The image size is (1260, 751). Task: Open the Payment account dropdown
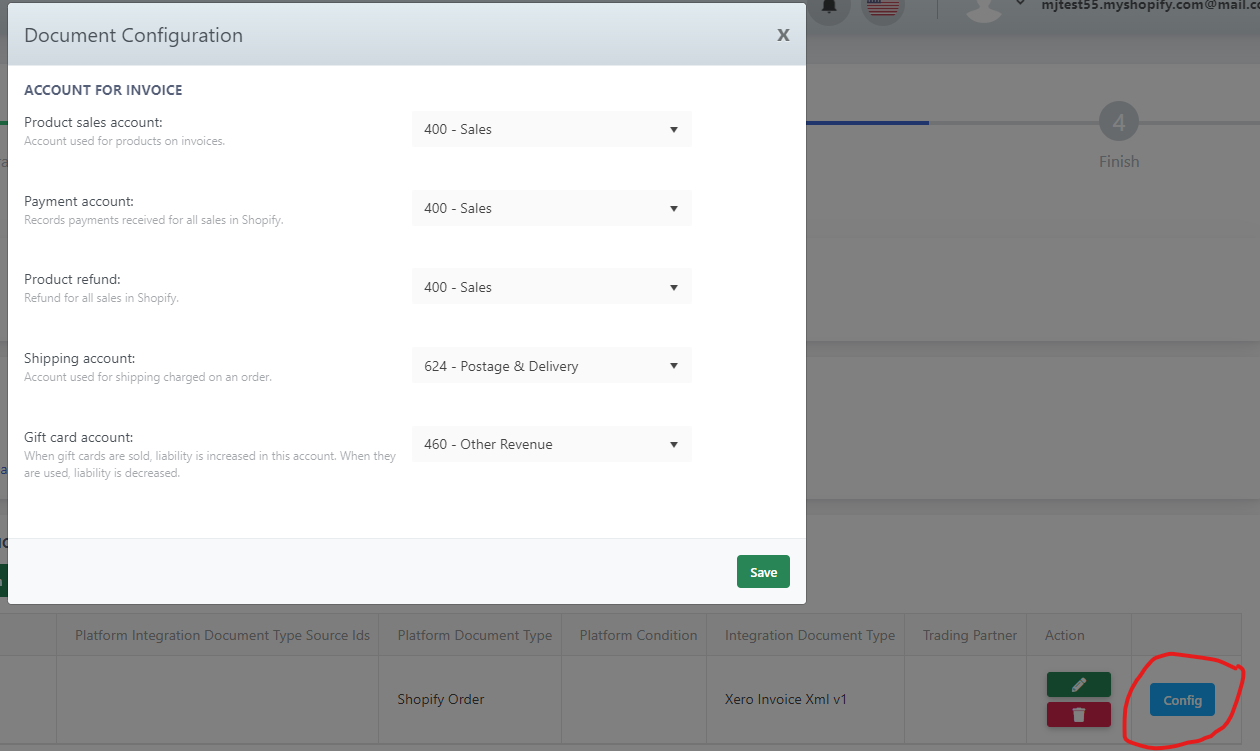click(x=551, y=208)
